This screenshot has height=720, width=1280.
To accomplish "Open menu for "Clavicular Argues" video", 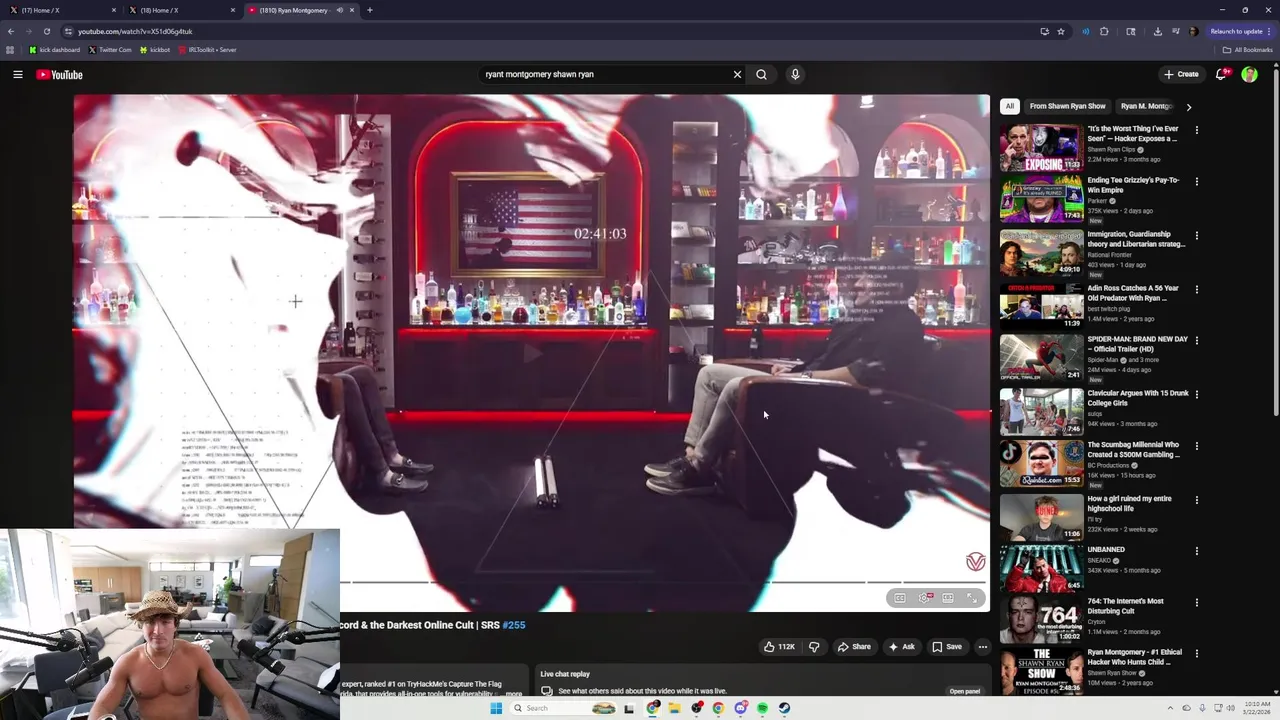I will (1196, 395).
